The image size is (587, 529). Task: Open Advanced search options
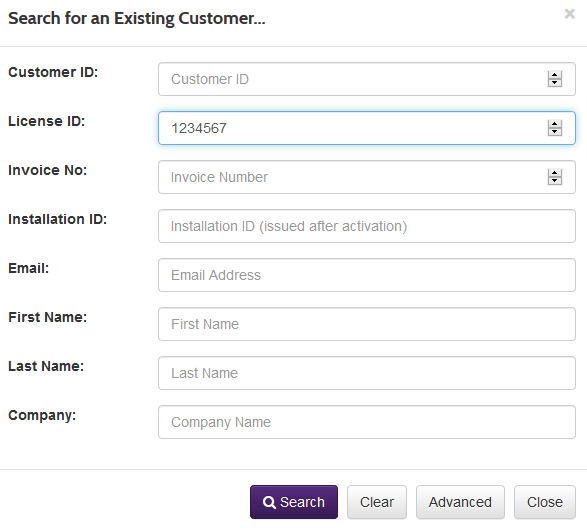coord(460,502)
